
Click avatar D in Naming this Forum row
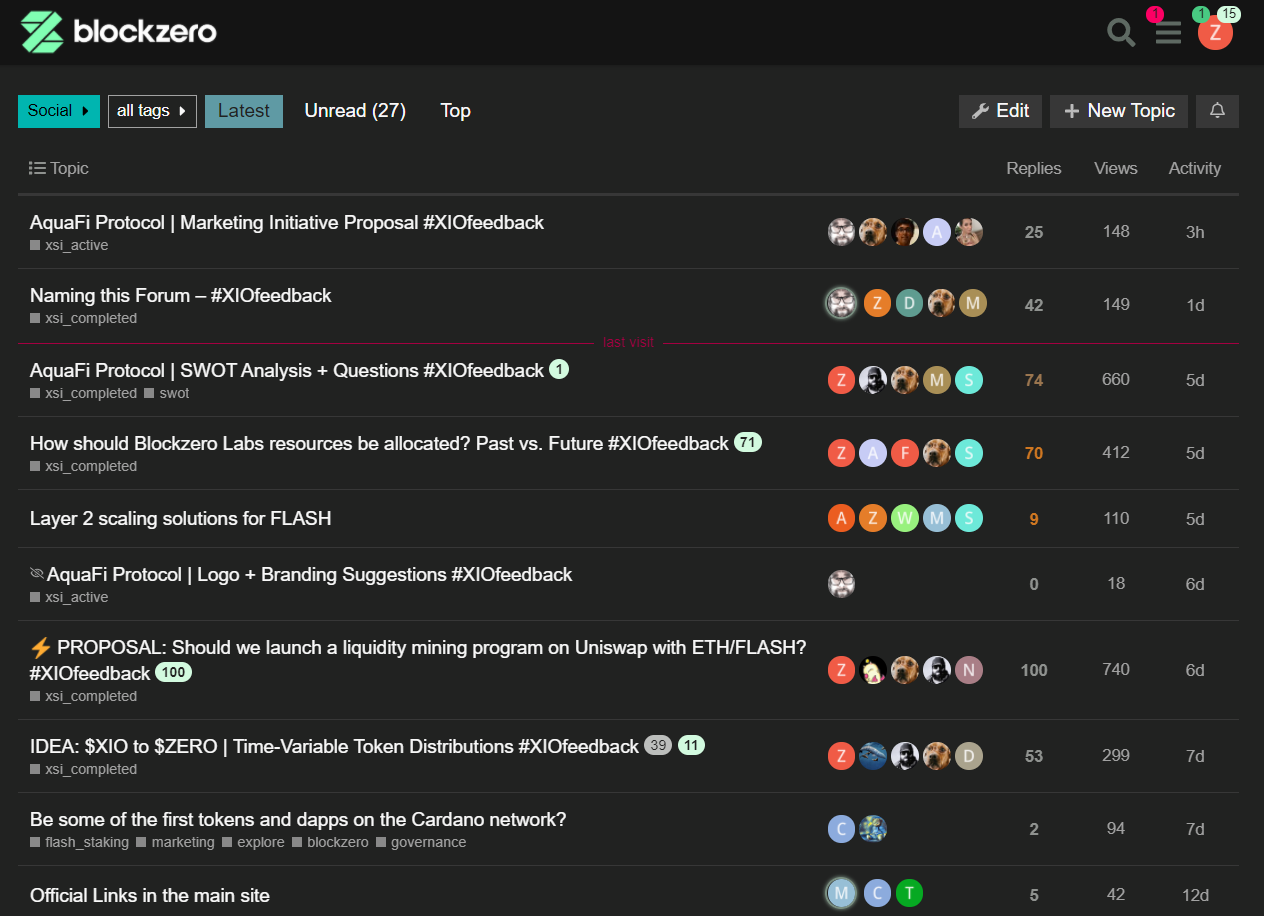point(909,303)
